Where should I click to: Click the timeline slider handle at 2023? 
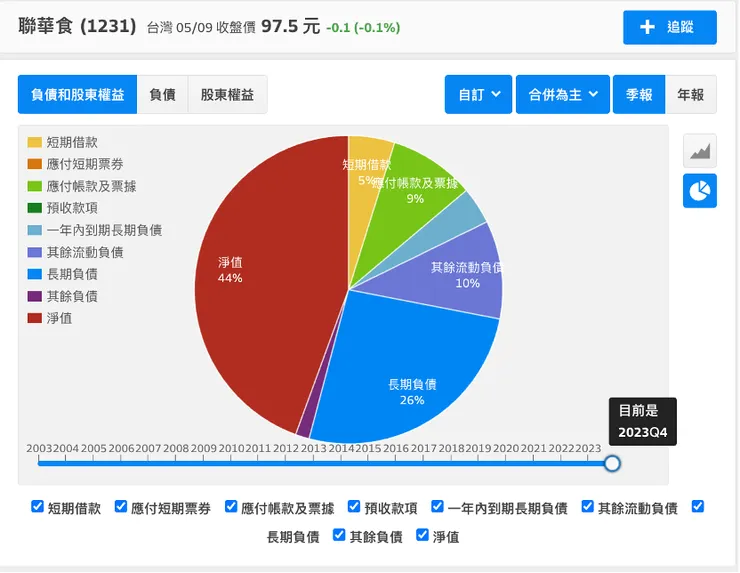click(x=612, y=463)
